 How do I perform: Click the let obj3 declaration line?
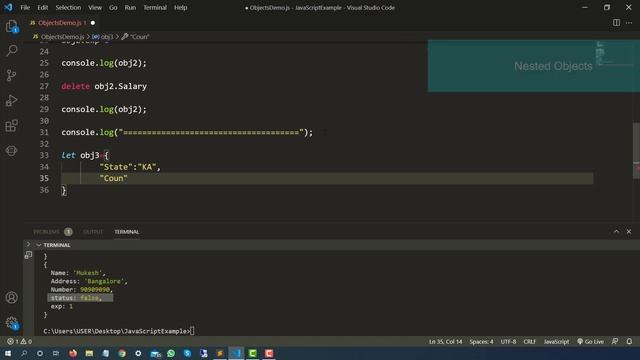(x=85, y=156)
